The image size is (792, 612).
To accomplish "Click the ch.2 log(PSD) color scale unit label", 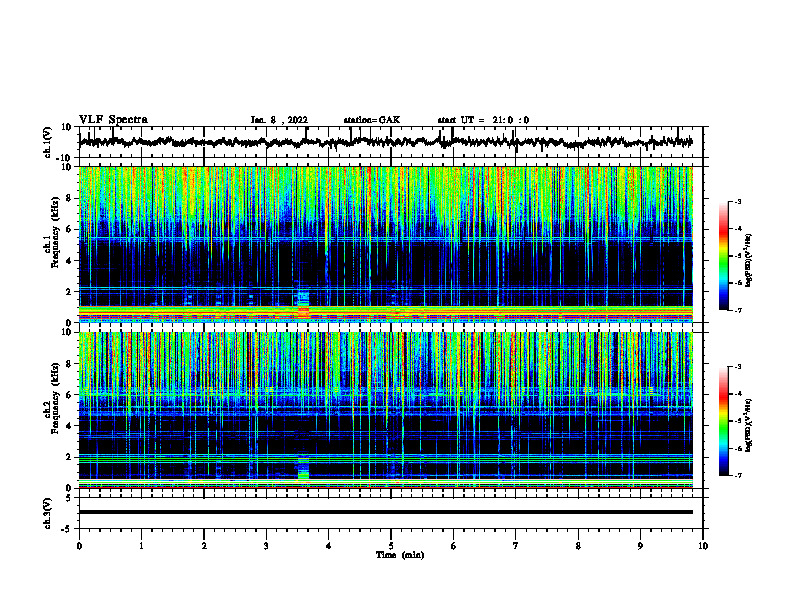I will (x=750, y=426).
